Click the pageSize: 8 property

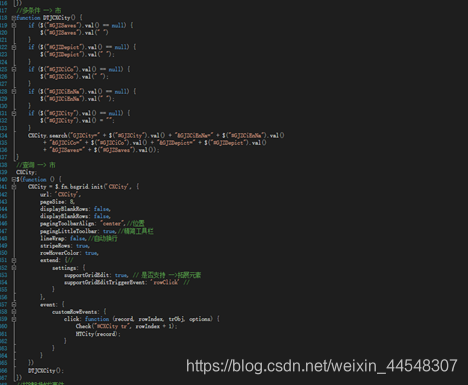57,201
